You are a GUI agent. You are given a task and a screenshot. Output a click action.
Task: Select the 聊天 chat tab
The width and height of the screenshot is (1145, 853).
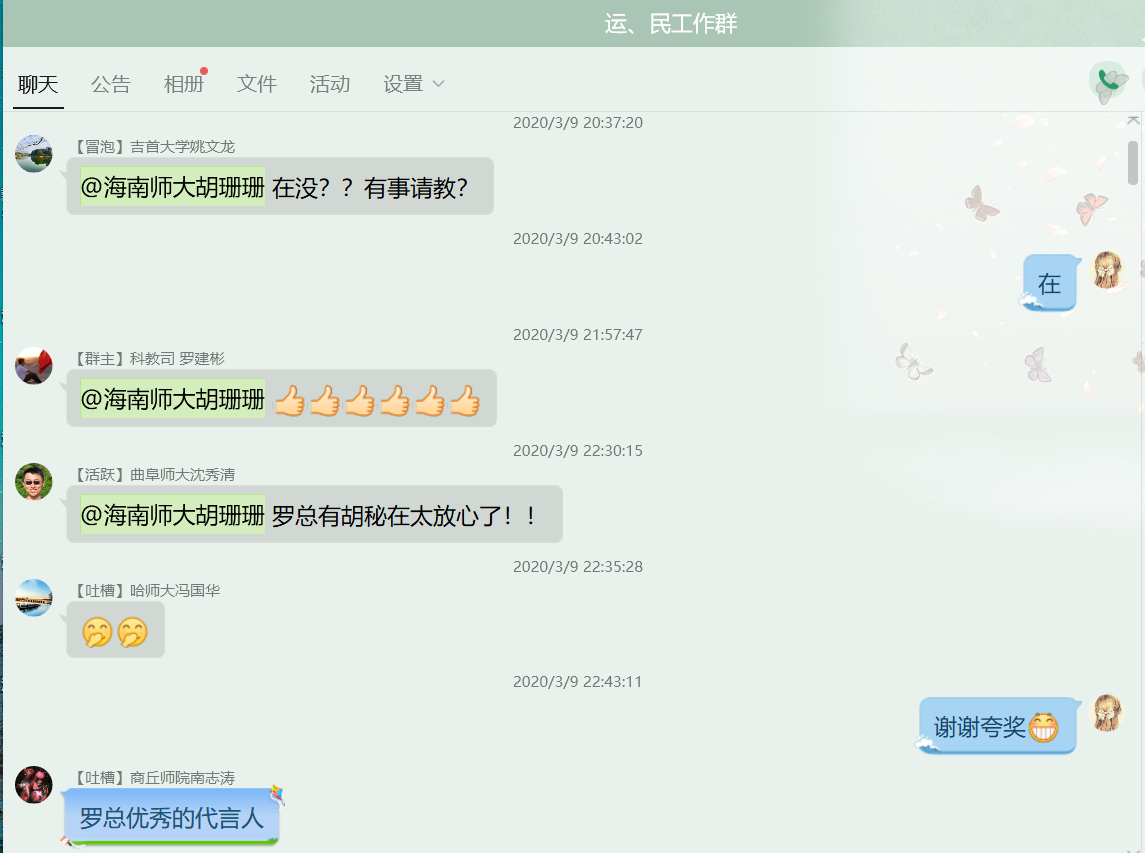coord(37,84)
